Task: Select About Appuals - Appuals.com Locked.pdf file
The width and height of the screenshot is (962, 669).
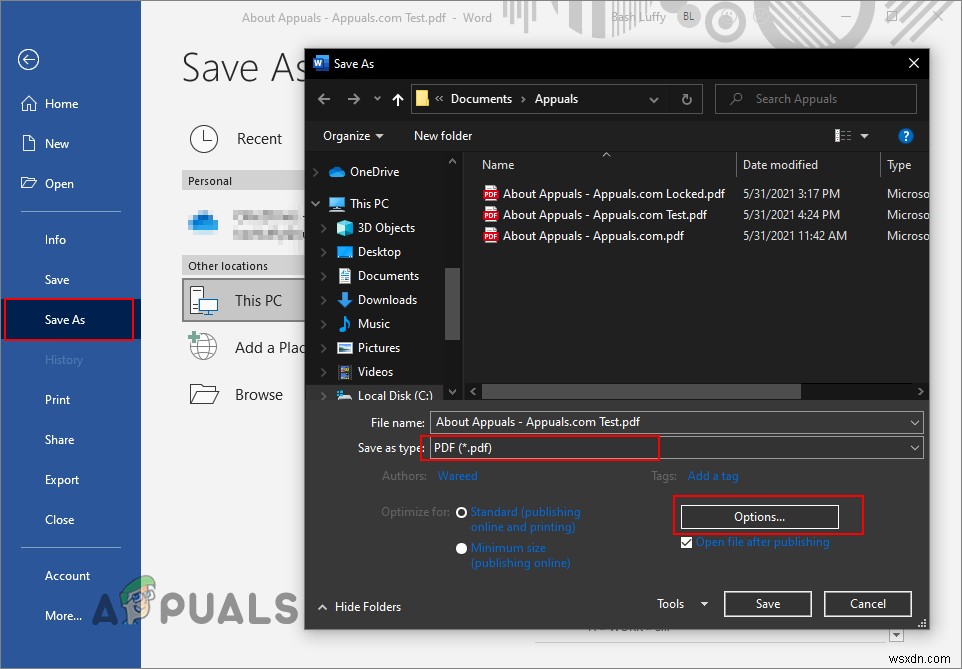Action: tap(604, 194)
